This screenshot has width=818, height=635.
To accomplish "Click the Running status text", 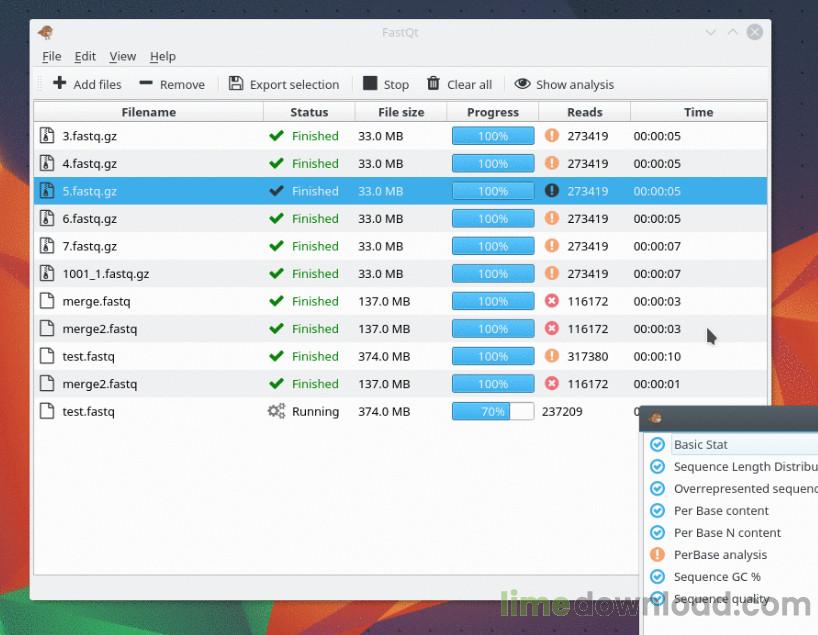I will (x=315, y=412).
